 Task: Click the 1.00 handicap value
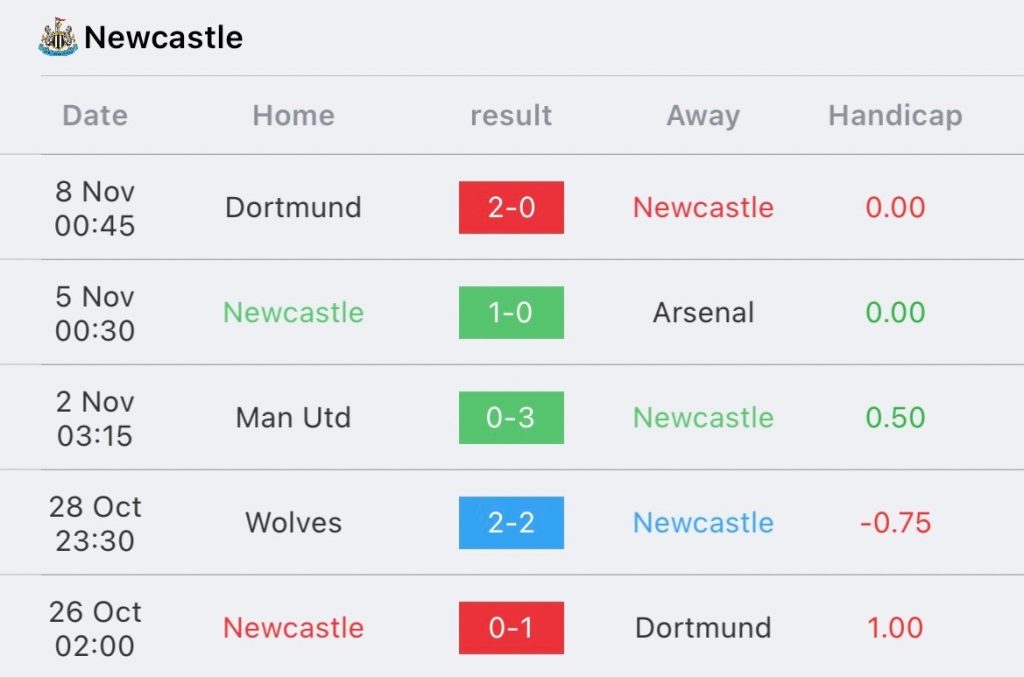pos(895,628)
